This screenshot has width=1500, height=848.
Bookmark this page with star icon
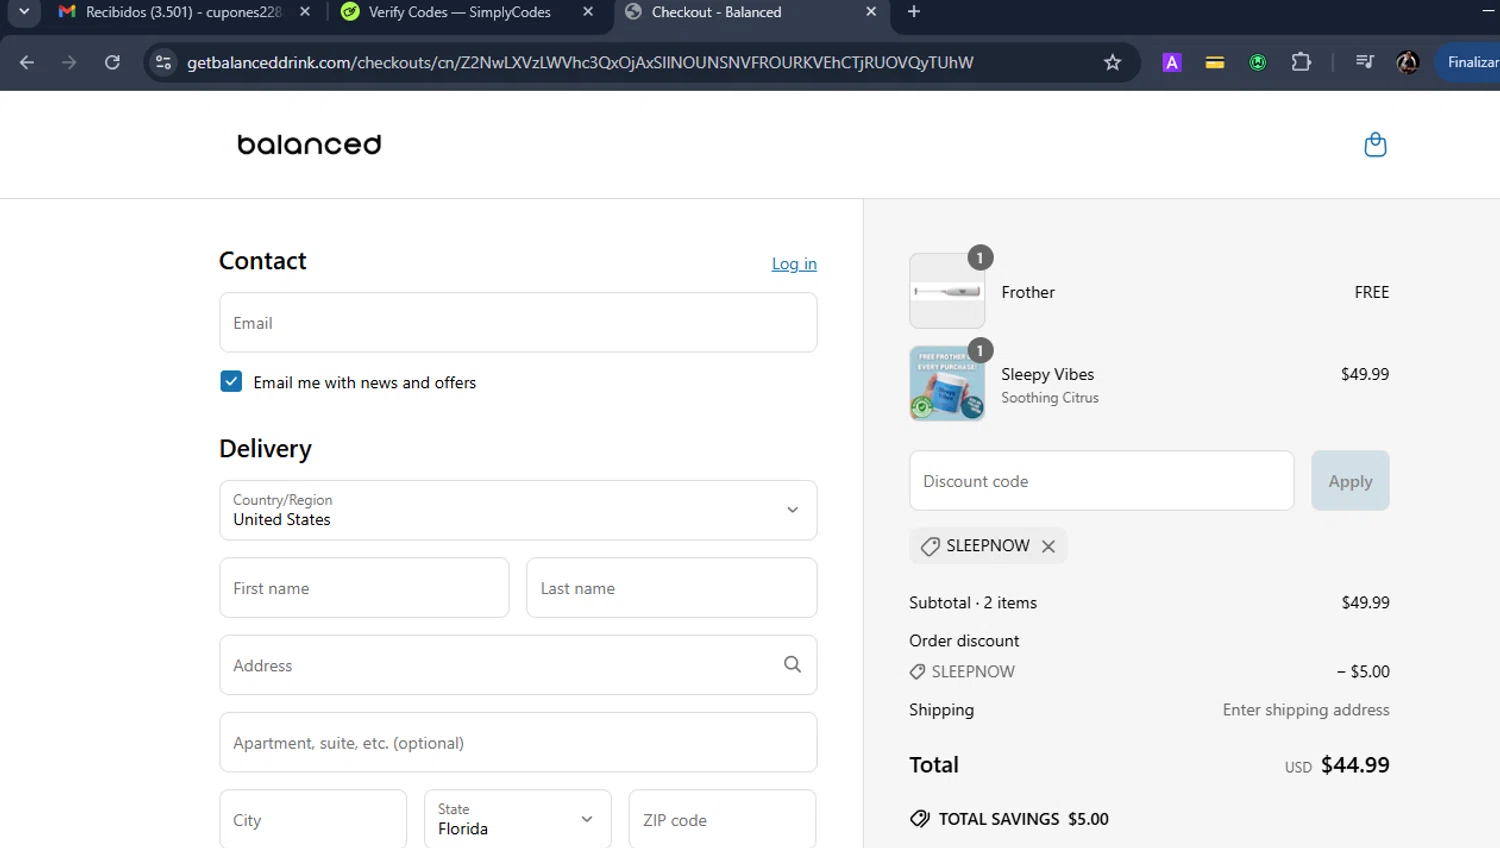tap(1112, 63)
